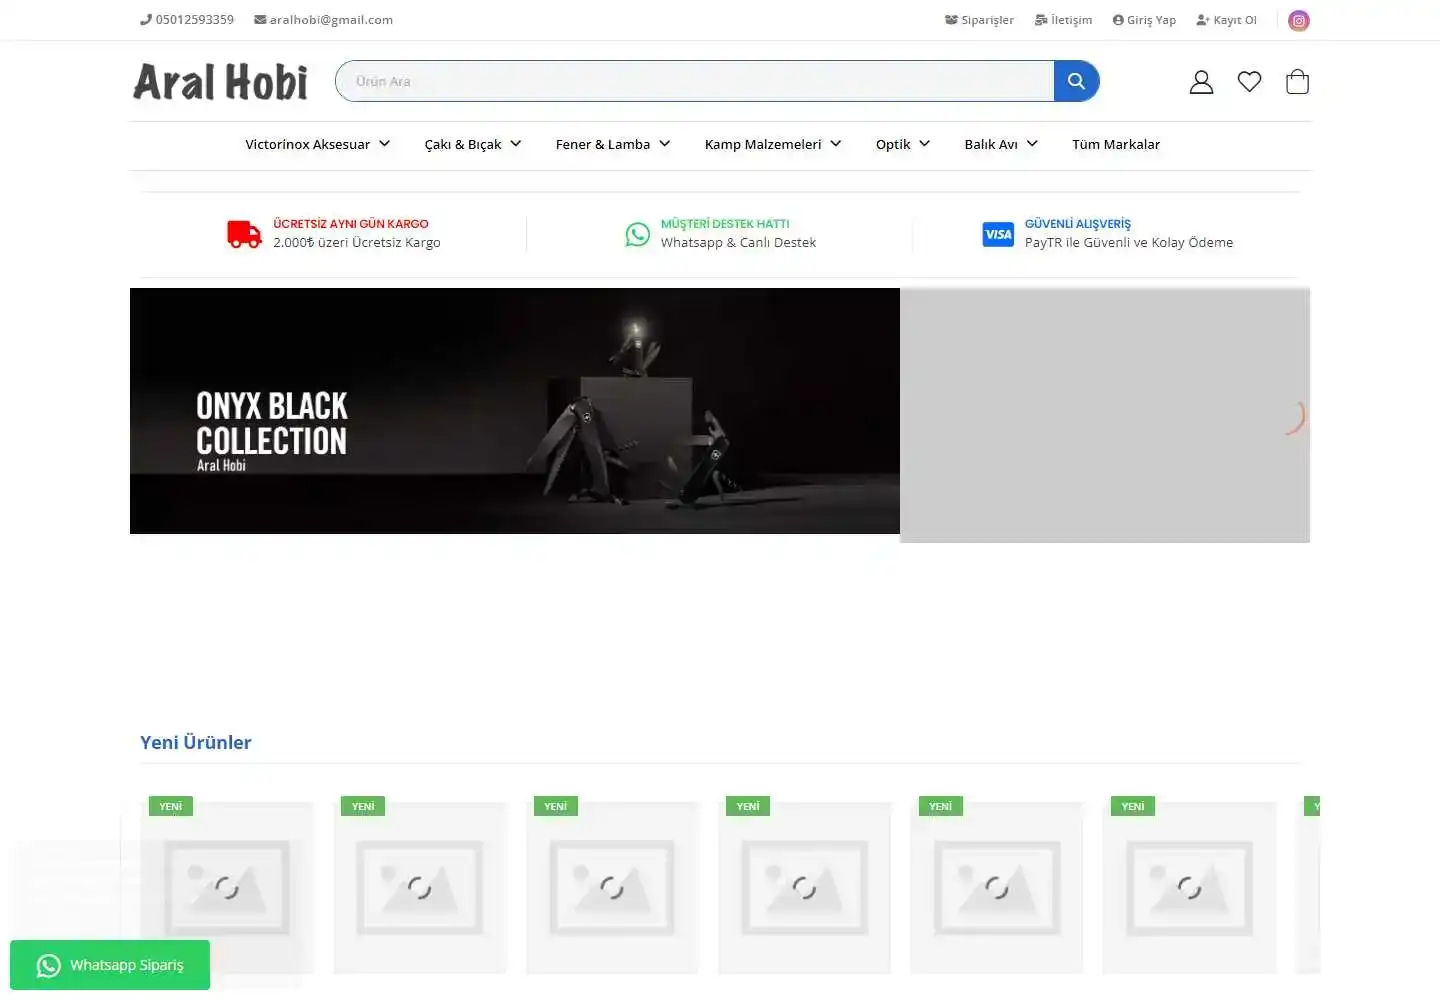Click the Whatsapp Sipariş button
Image resolution: width=1440 pixels, height=1000 pixels.
110,965
